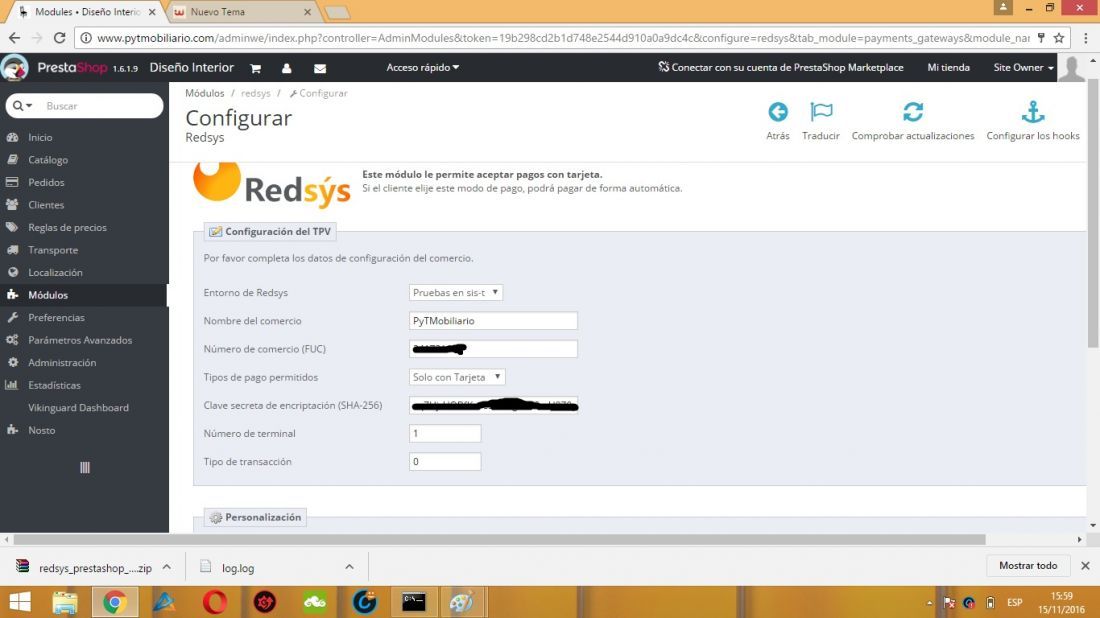Open the Chrome menu dots
Screen dimensions: 1100x618
(1085, 38)
